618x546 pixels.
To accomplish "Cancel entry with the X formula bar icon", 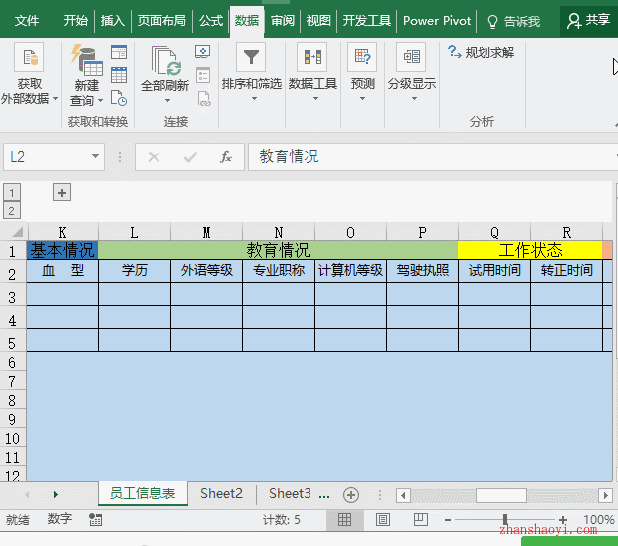I will (154, 157).
